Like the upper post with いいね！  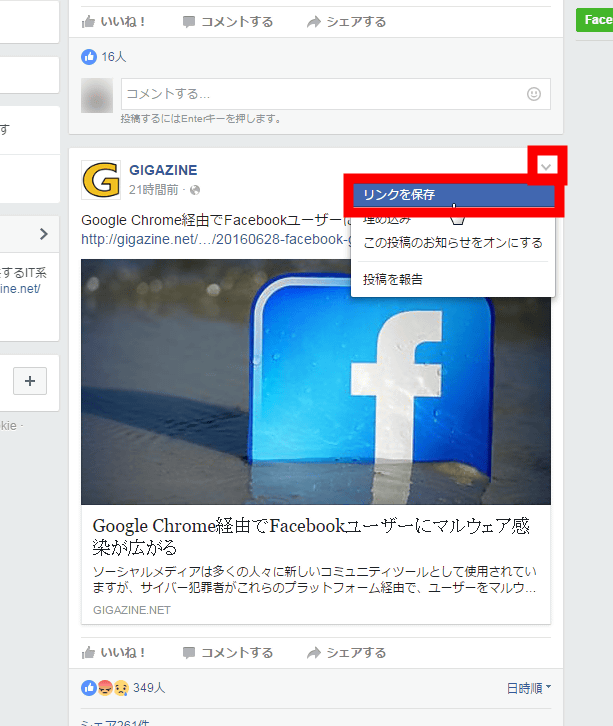113,22
